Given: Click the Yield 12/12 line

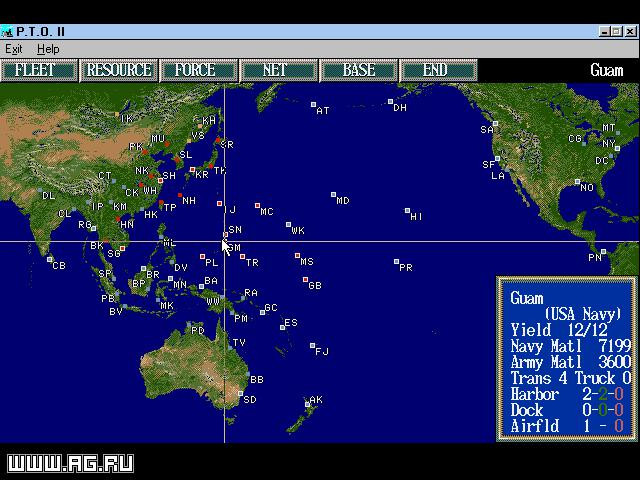Looking at the screenshot, I should click(x=559, y=330).
